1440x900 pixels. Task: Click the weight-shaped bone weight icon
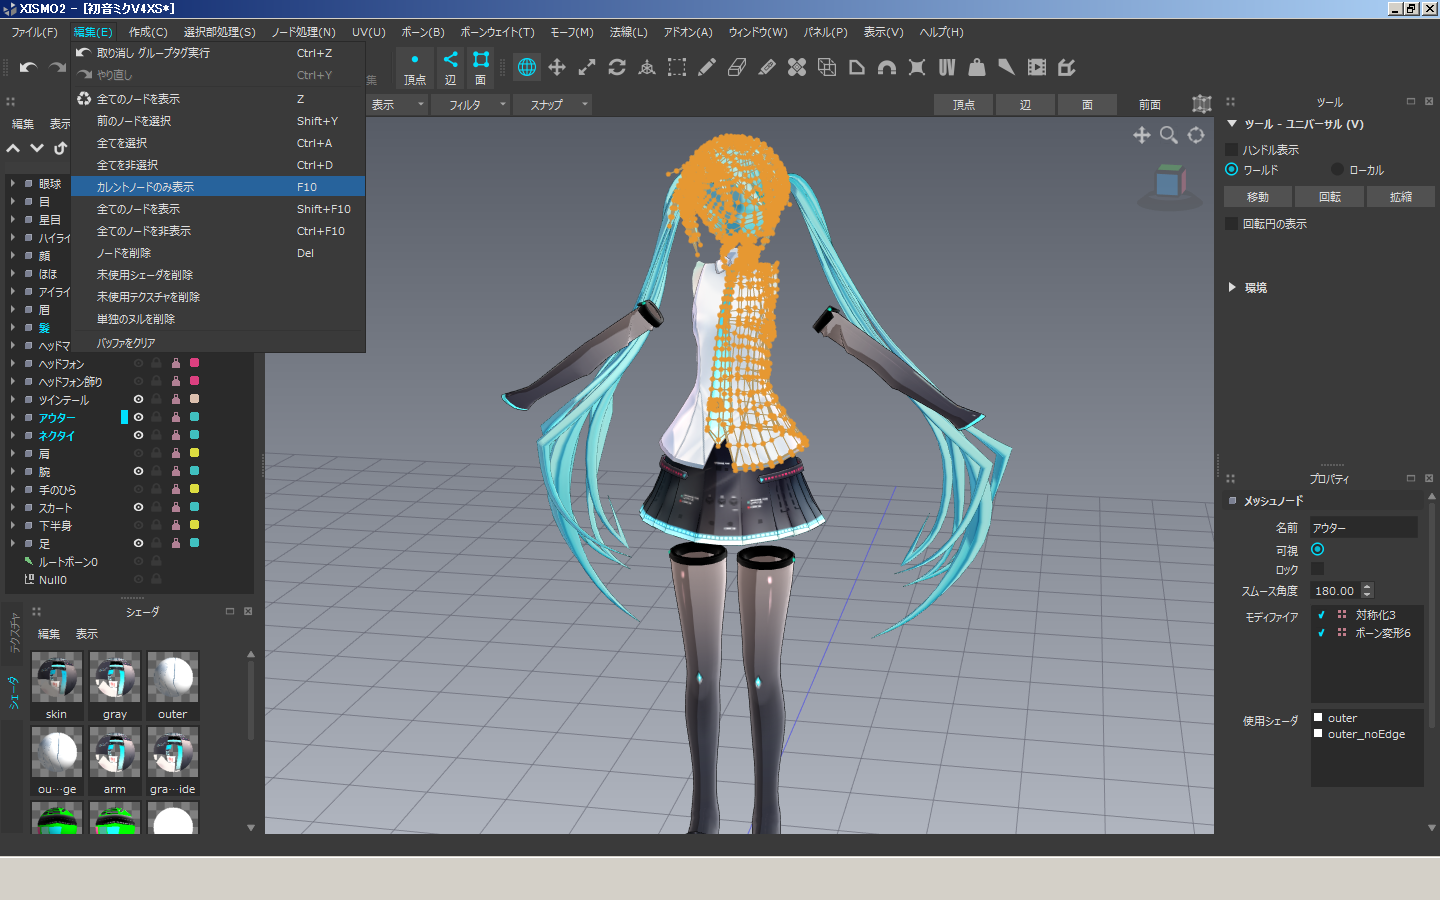[977, 67]
